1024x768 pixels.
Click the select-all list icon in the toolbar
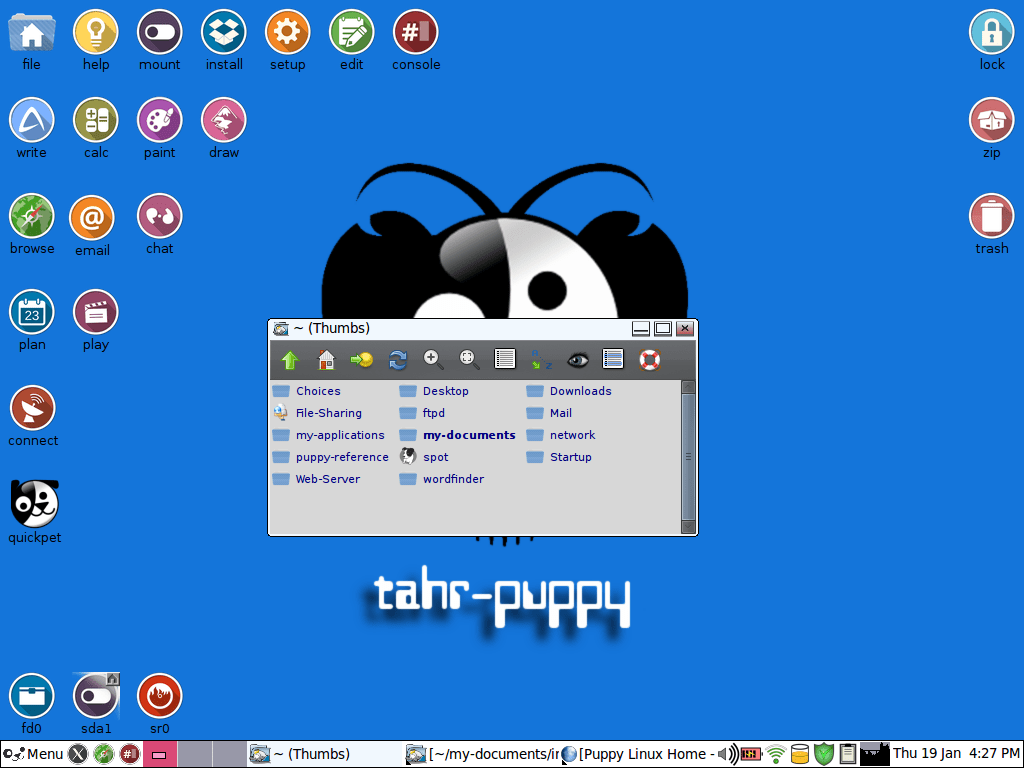coord(613,359)
